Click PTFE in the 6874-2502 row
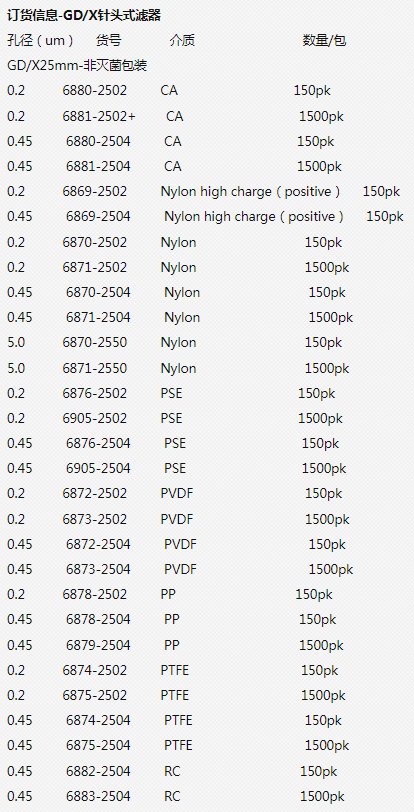Screen dimensions: 414x812 175,670
